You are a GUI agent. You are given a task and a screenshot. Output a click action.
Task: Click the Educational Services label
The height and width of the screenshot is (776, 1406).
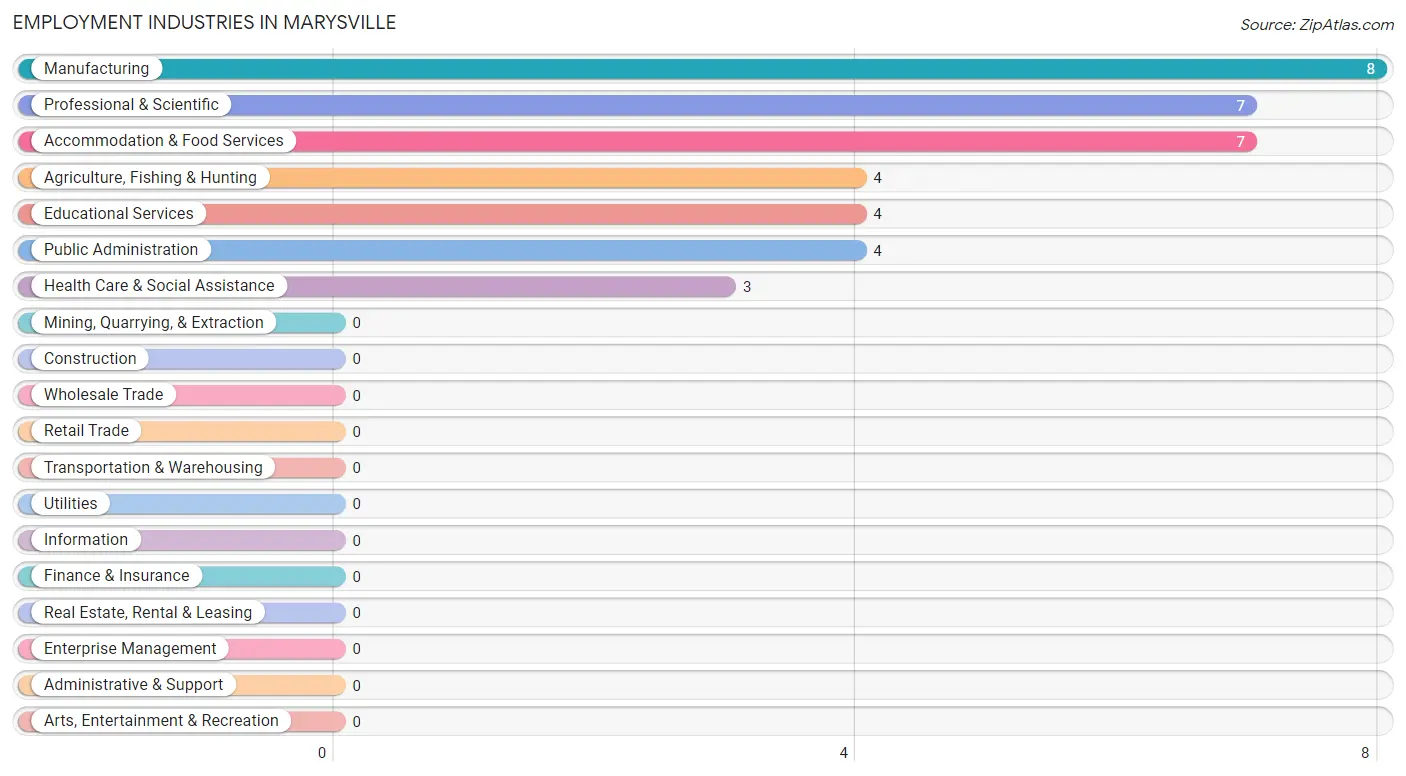[x=119, y=213]
